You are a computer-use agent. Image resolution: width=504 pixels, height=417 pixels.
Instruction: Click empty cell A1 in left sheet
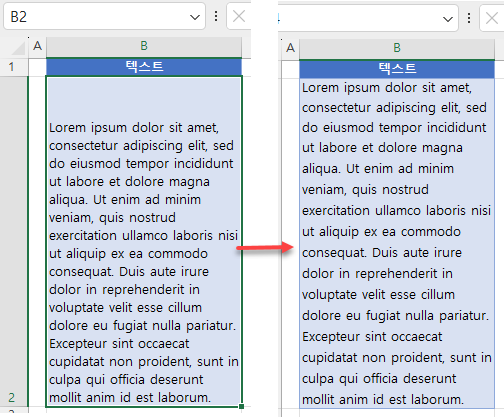pos(37,67)
